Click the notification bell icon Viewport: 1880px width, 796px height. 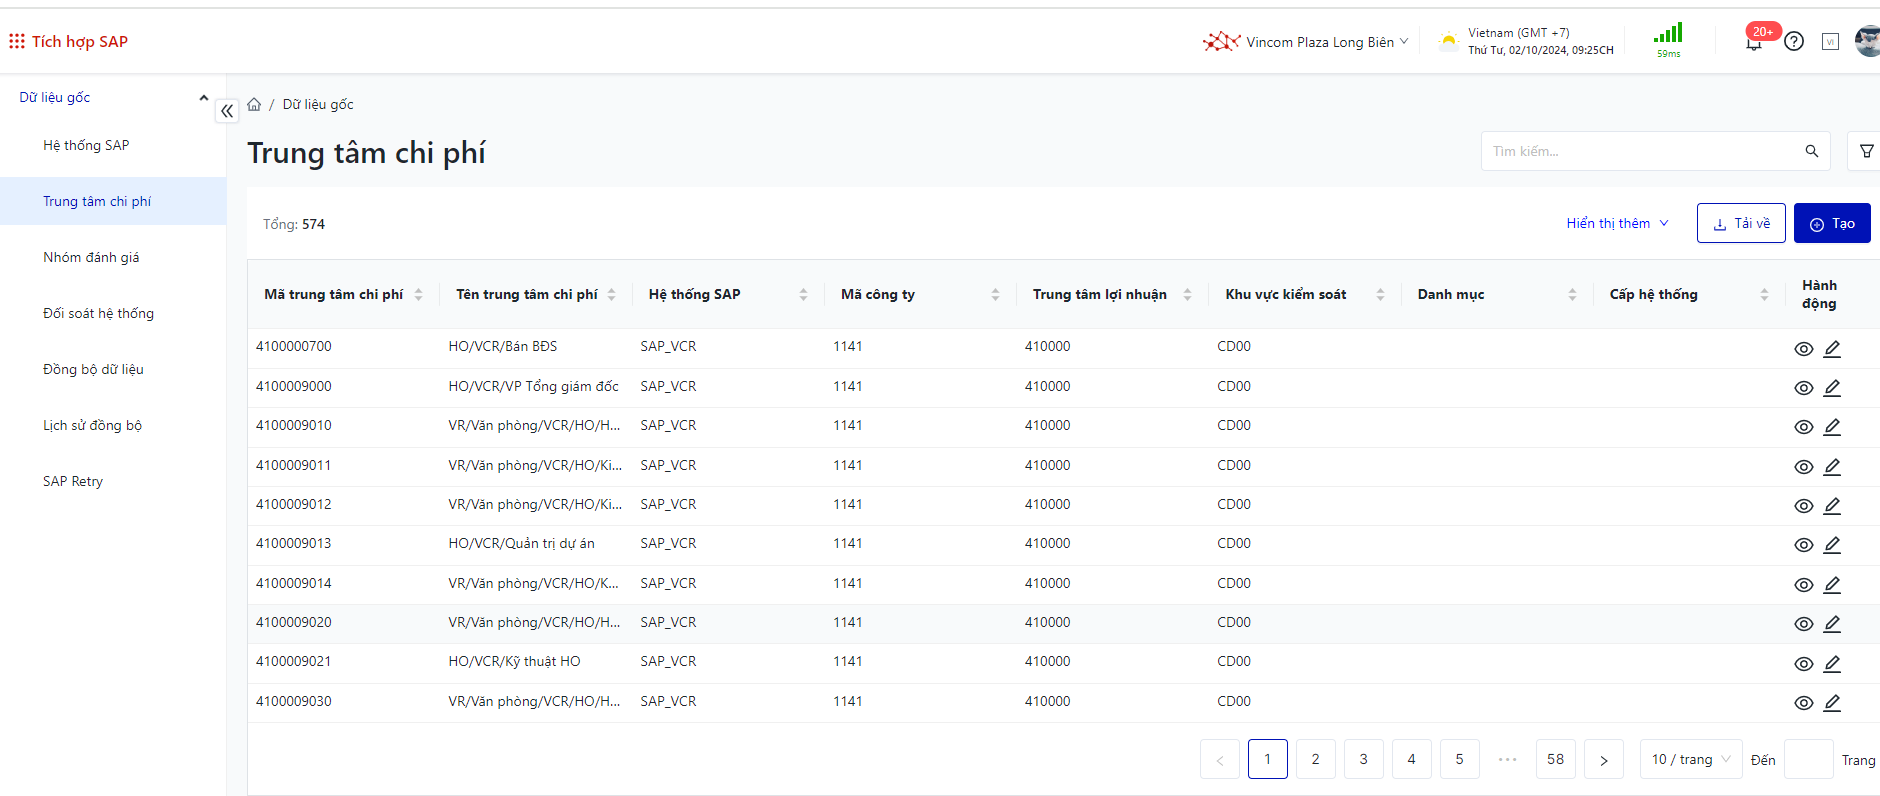1753,43
